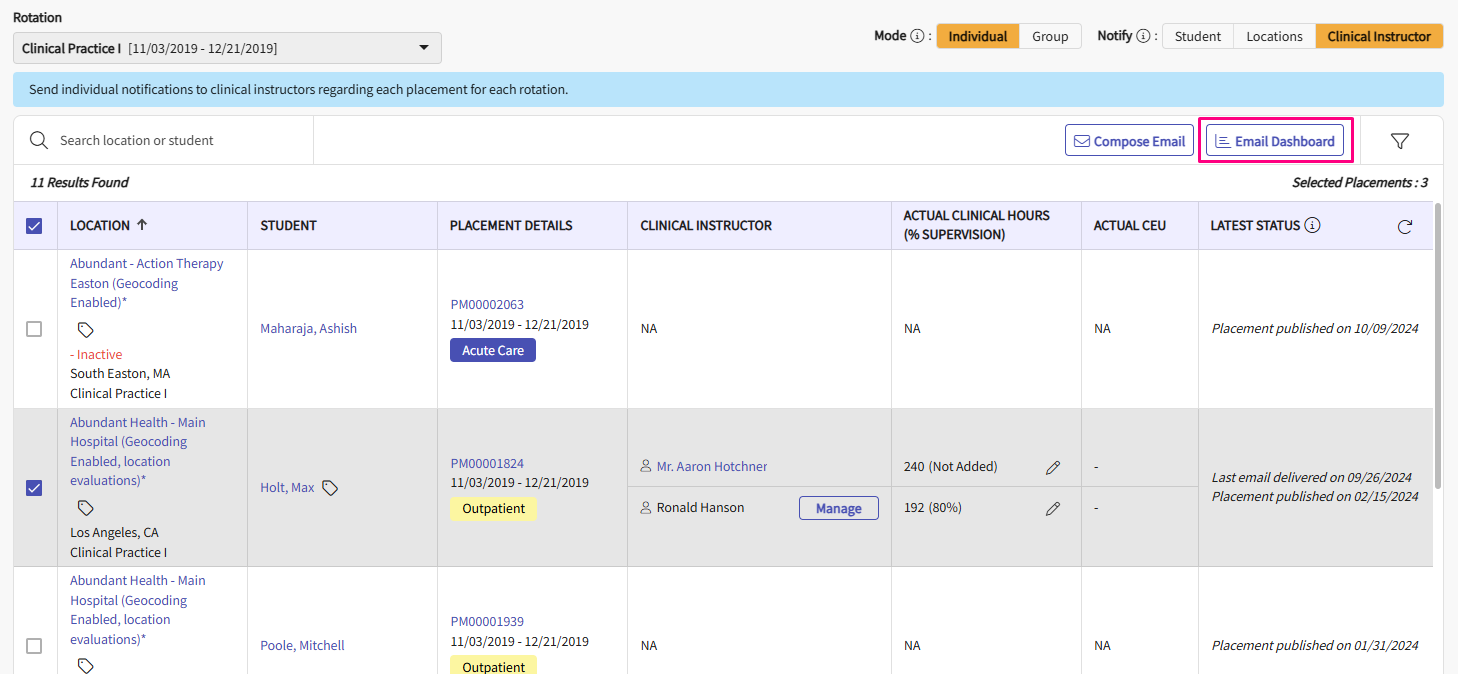The image size is (1458, 674).
Task: Click person icon beside Ronald Hanson
Action: pyautogui.click(x=646, y=507)
